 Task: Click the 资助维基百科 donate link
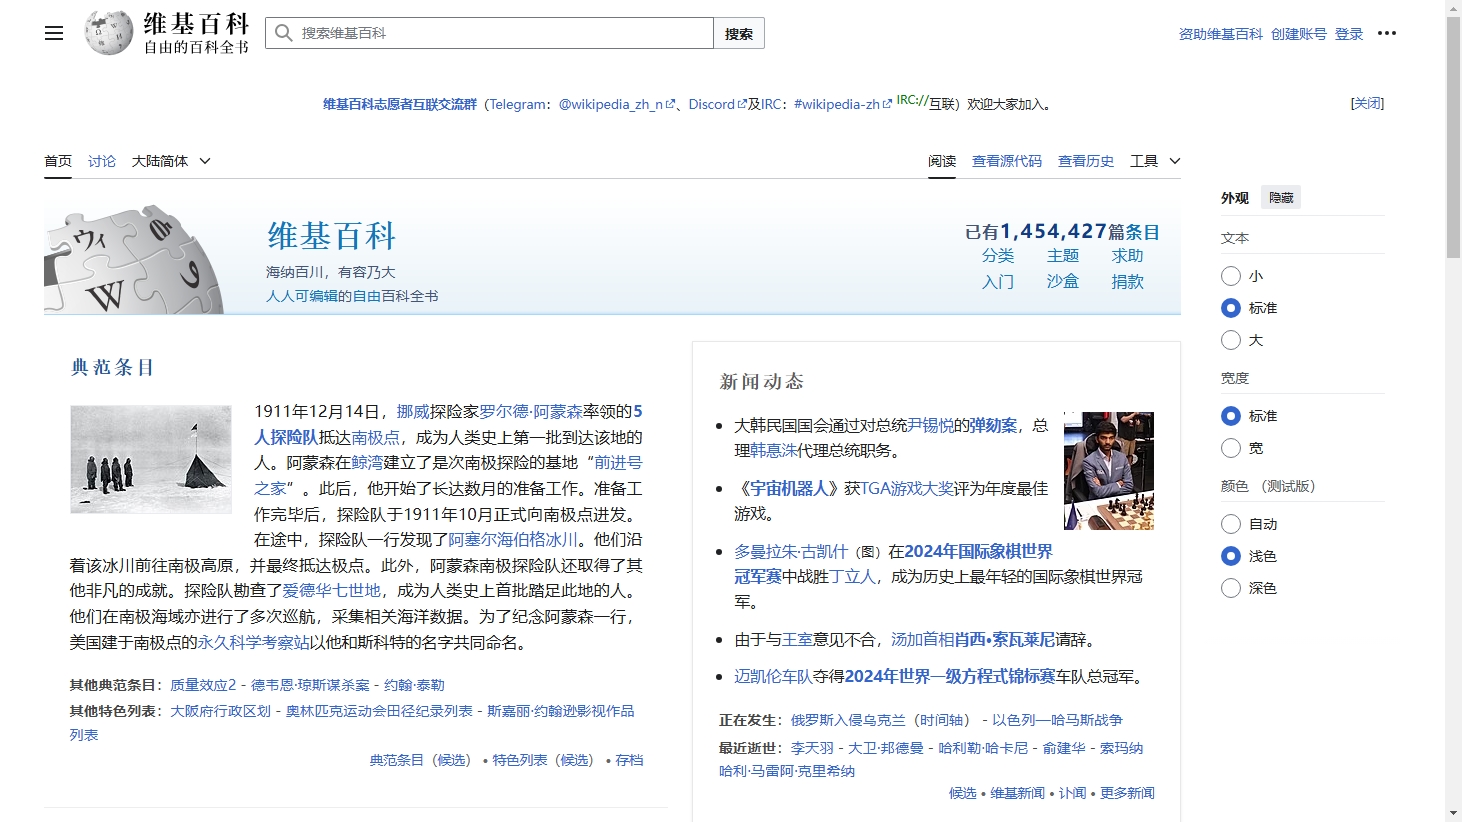(x=1221, y=34)
